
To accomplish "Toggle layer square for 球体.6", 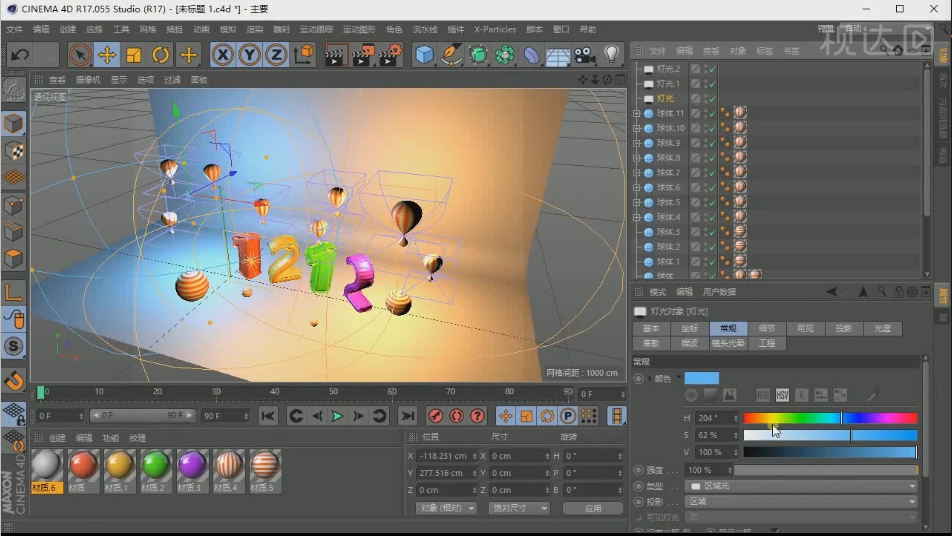I will [x=696, y=188].
